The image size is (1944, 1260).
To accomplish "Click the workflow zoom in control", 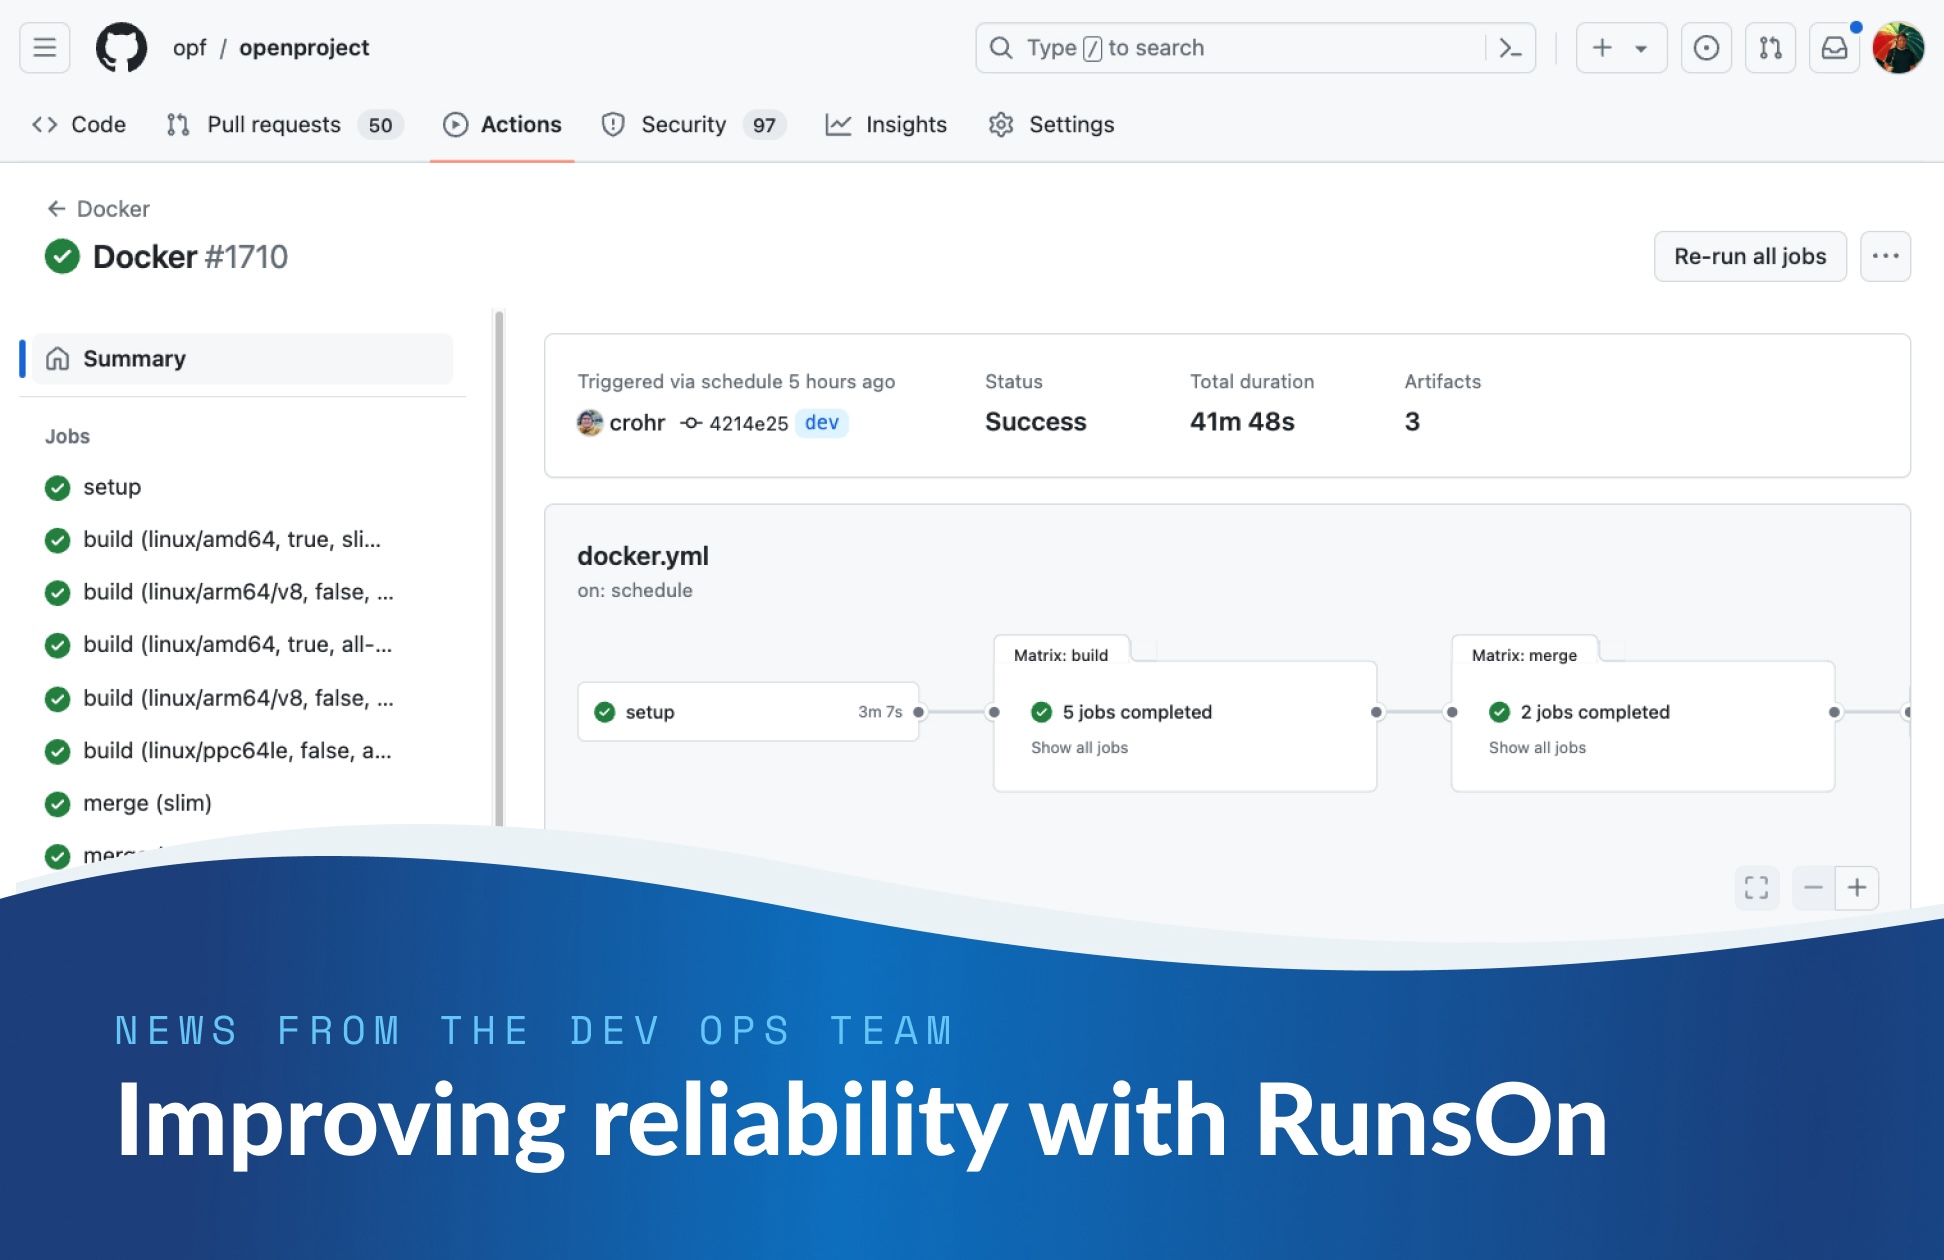I will 1856,887.
